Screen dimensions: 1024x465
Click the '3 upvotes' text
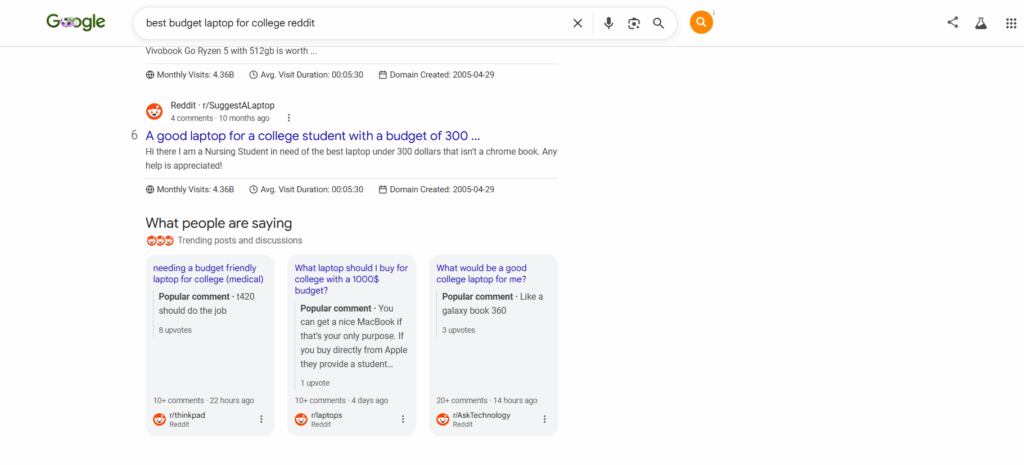458,330
